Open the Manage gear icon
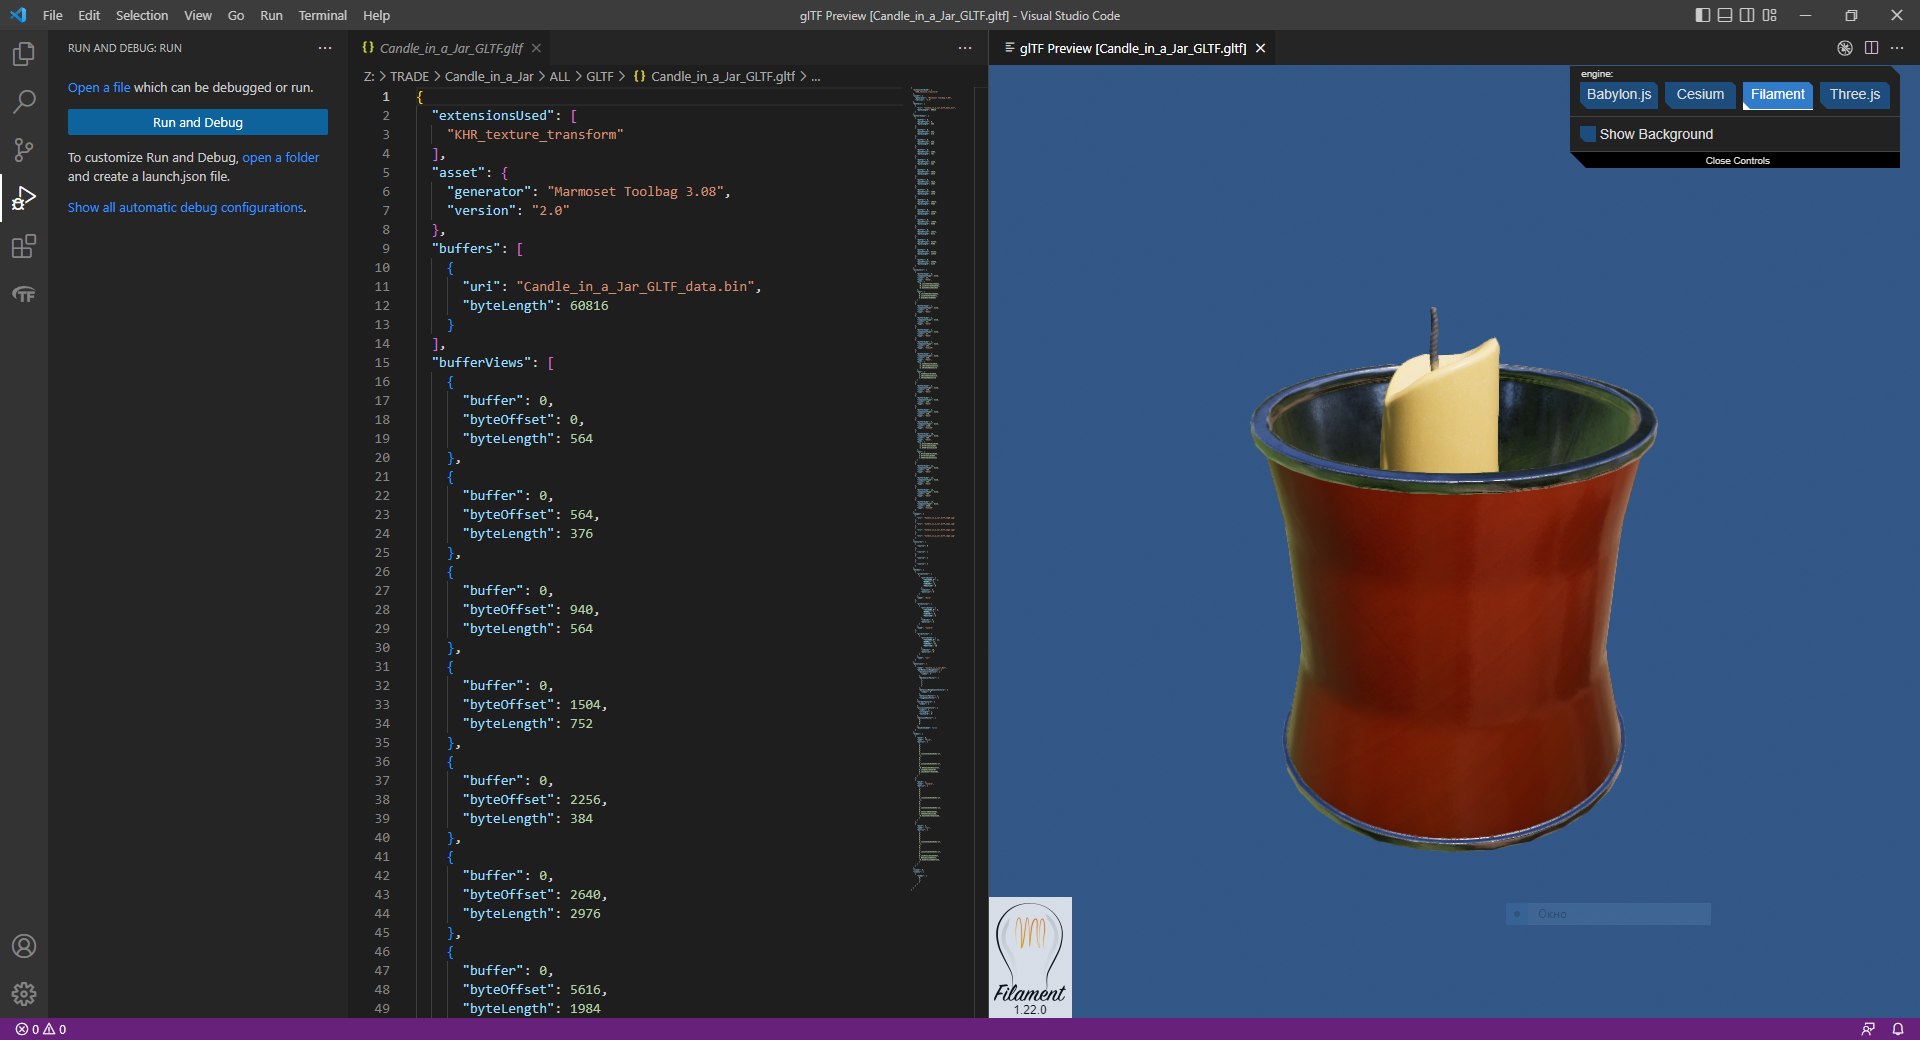 tap(24, 994)
